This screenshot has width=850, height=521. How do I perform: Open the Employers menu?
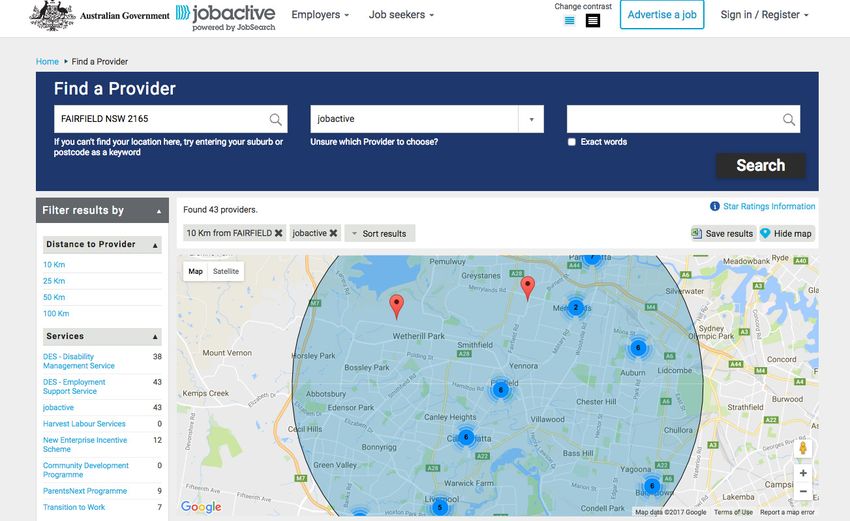[320, 15]
